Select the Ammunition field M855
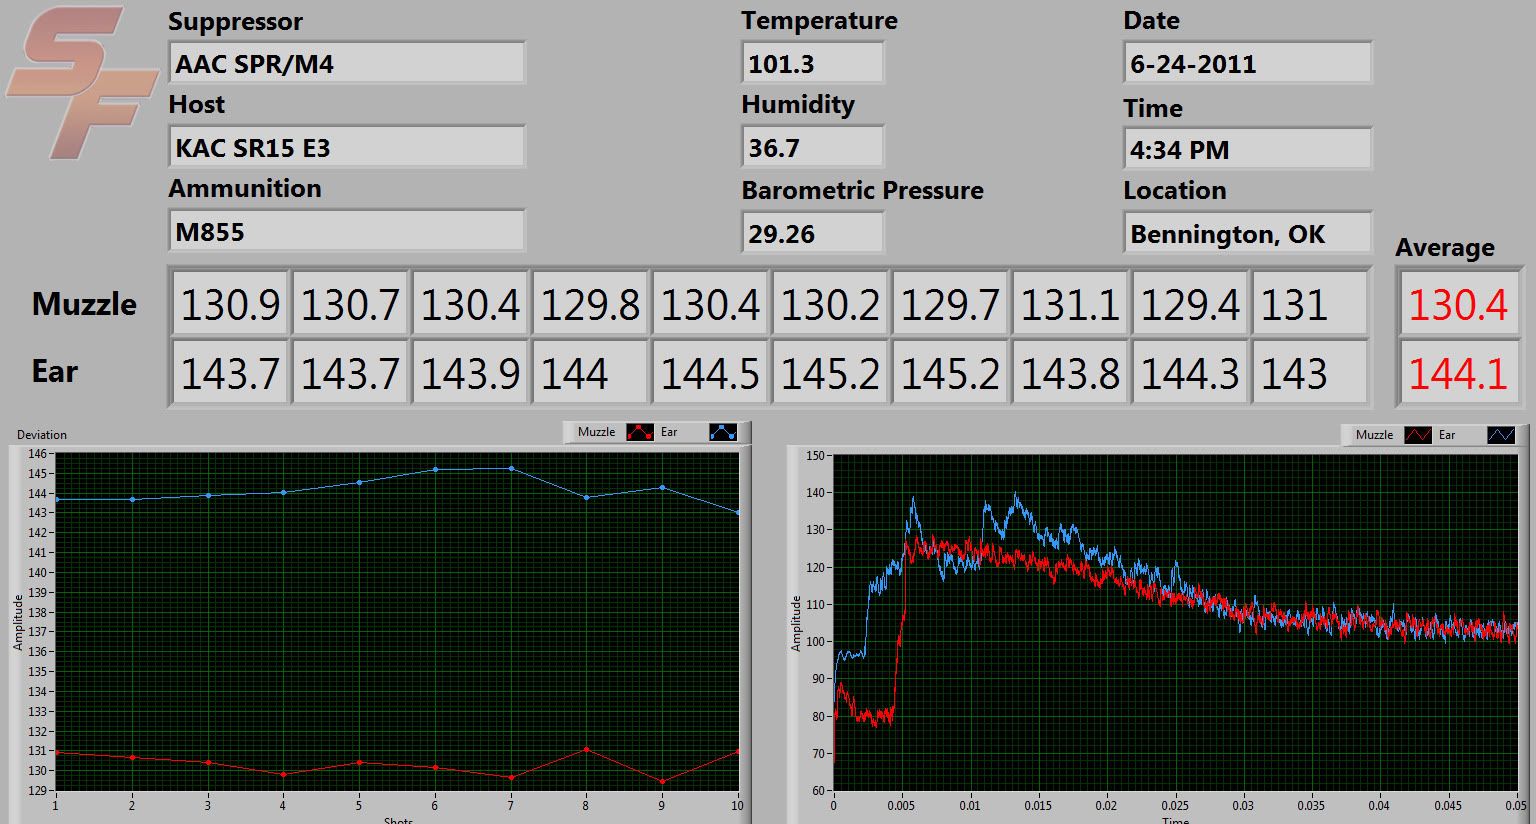This screenshot has height=824, width=1536. pyautogui.click(x=347, y=231)
